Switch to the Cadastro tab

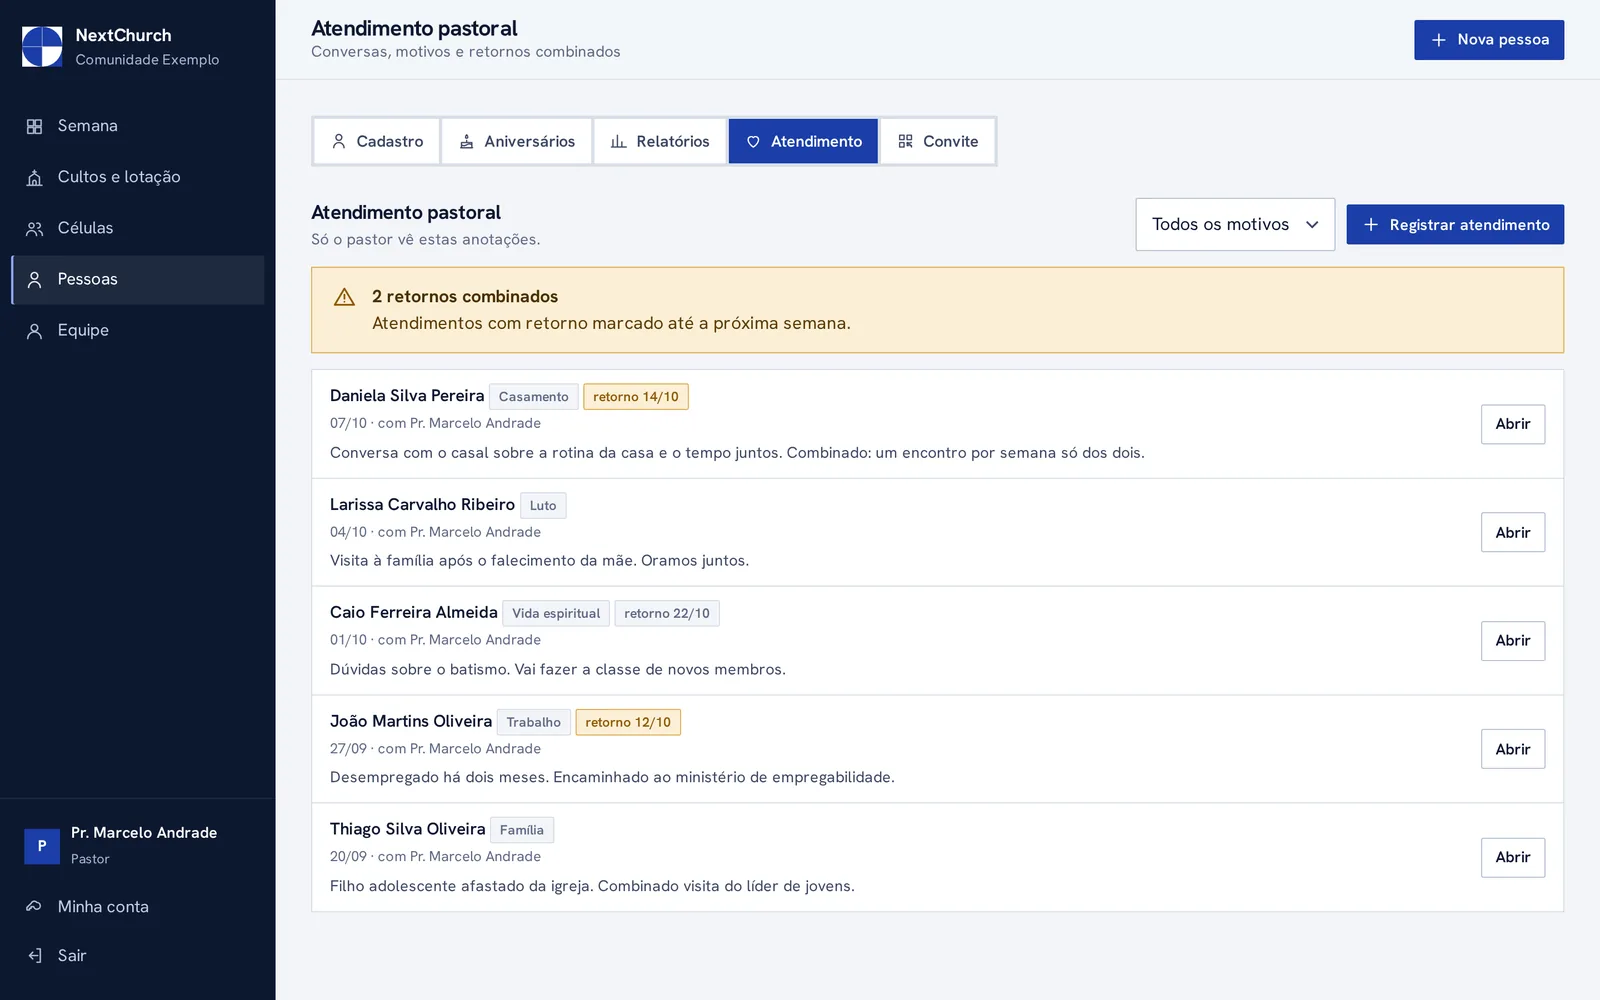point(377,142)
